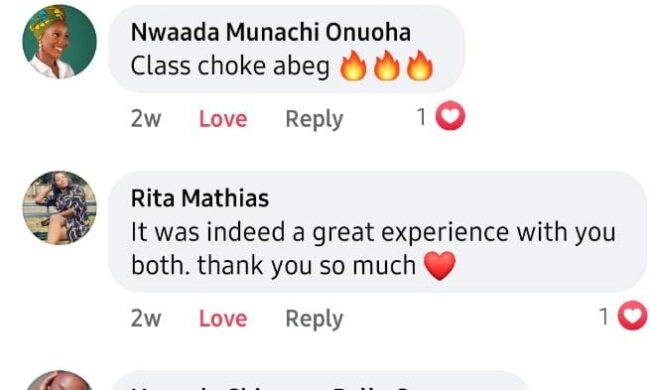Tap Rita Mathias's 'great experience' comment text
Viewport: 650px width, 390px height.
click(373, 248)
